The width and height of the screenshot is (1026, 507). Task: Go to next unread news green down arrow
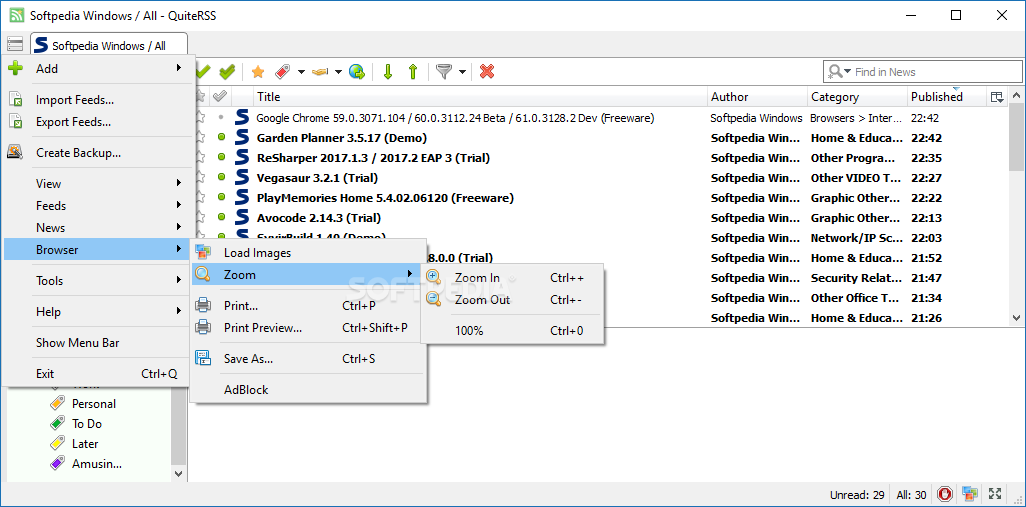click(387, 72)
